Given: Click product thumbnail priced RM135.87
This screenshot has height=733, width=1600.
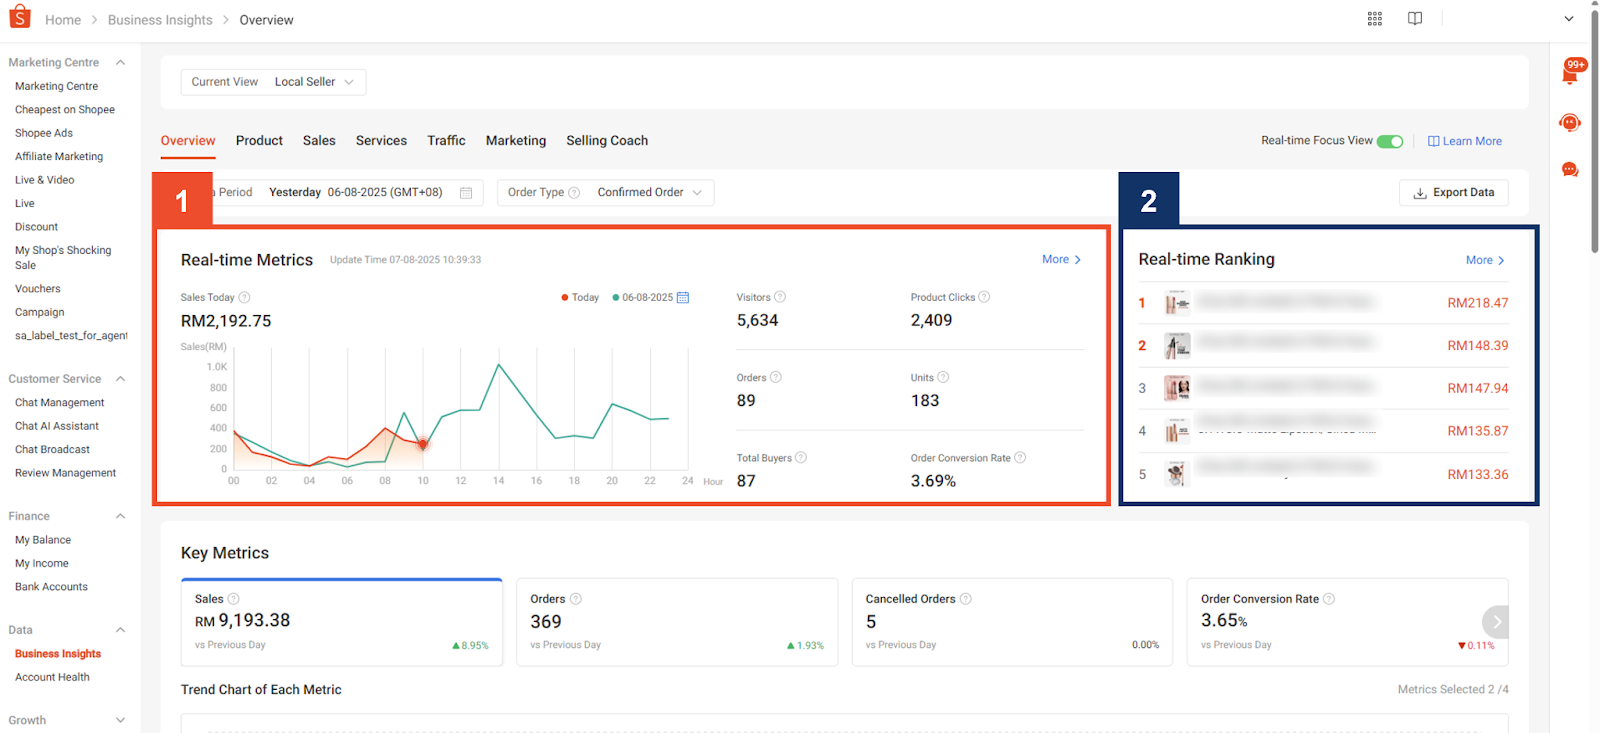Looking at the screenshot, I should 1177,431.
